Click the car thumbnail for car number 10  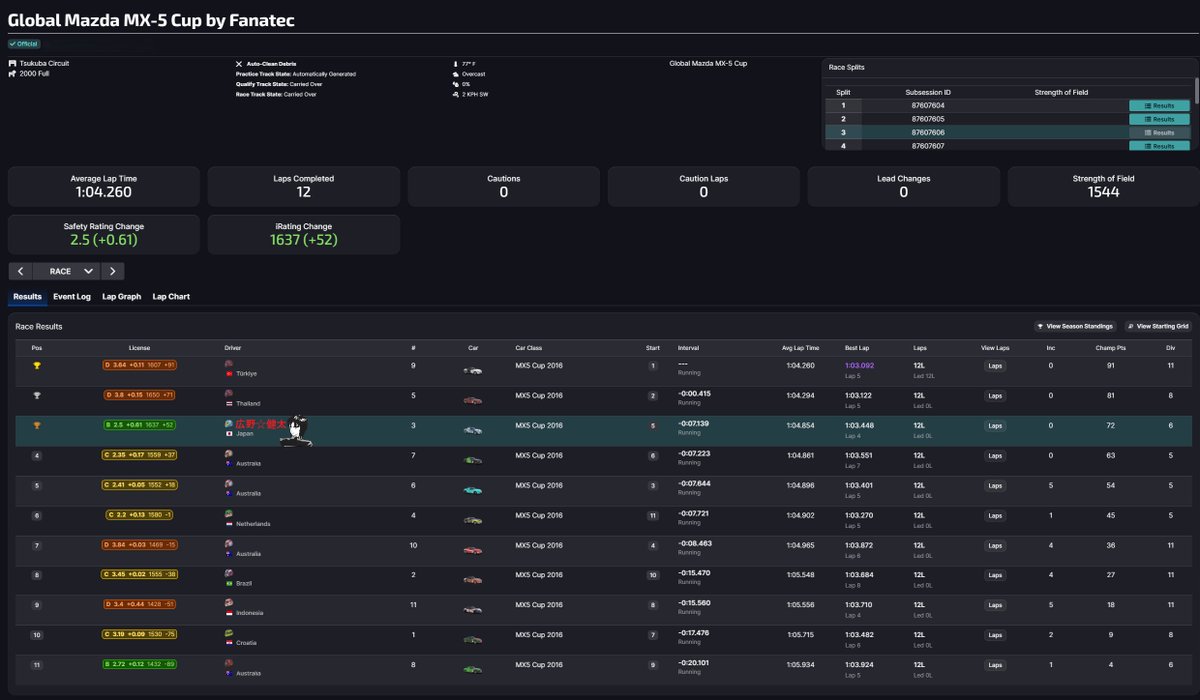tap(473, 550)
